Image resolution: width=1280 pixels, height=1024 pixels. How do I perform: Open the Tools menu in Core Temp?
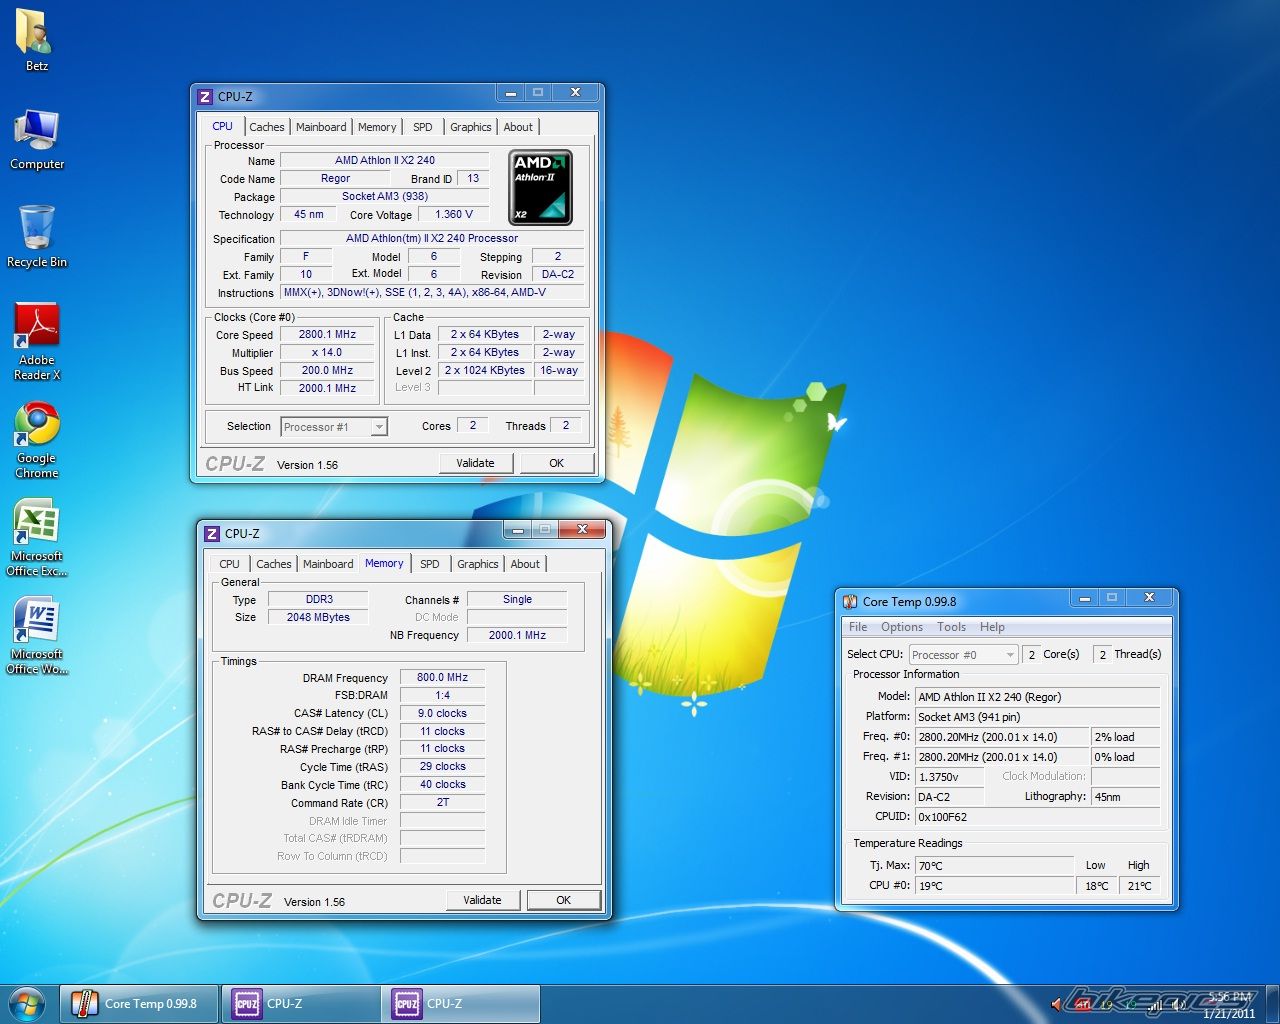pyautogui.click(x=951, y=627)
